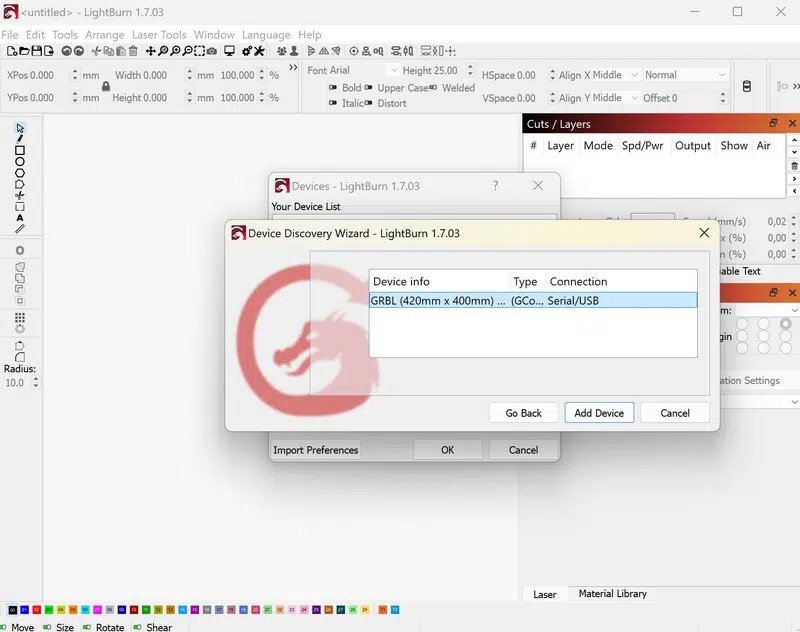Click the New file icon in toolbar
The width and height of the screenshot is (800, 632).
12,51
